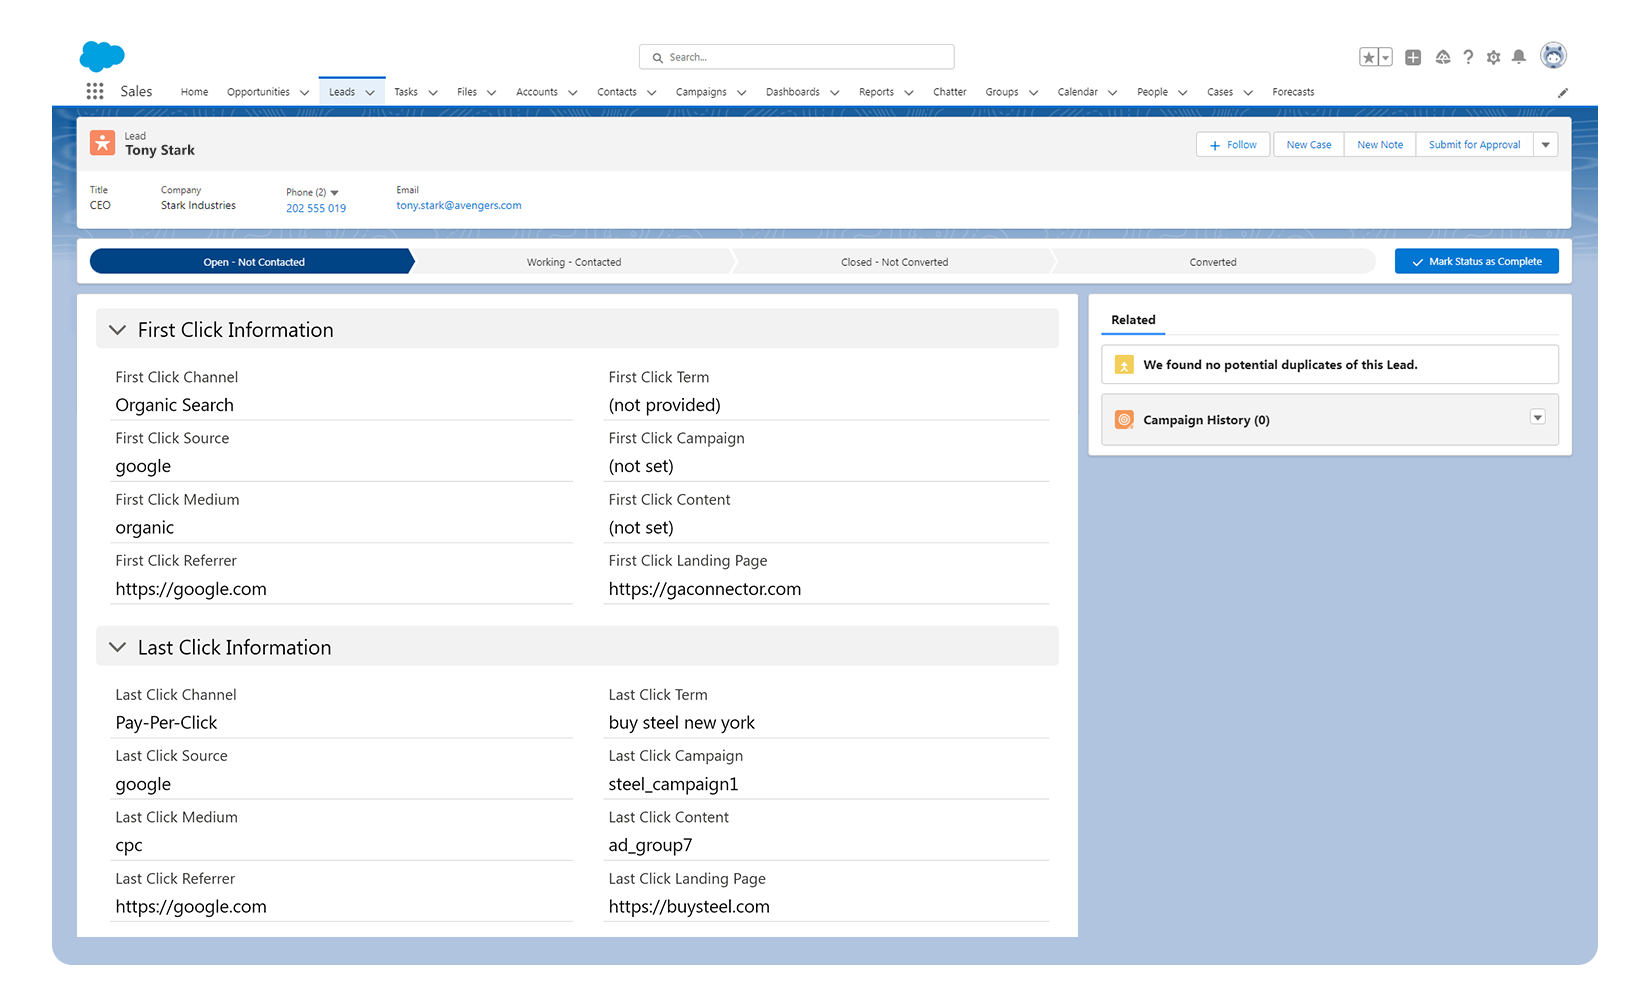Screen dimensions: 1649x985
Task: Select the Leads tab
Action: coord(342,92)
